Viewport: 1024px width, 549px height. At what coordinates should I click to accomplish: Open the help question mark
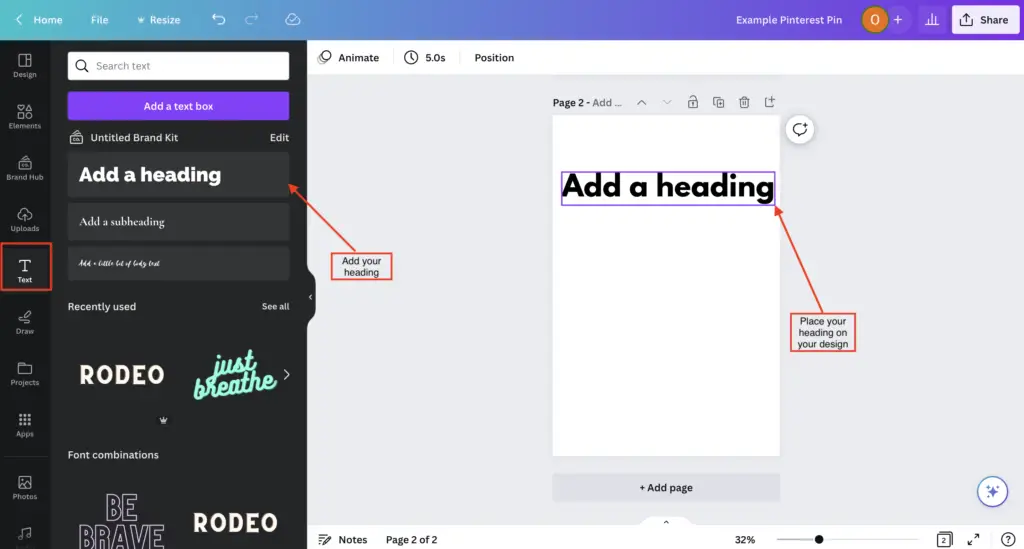(1008, 539)
